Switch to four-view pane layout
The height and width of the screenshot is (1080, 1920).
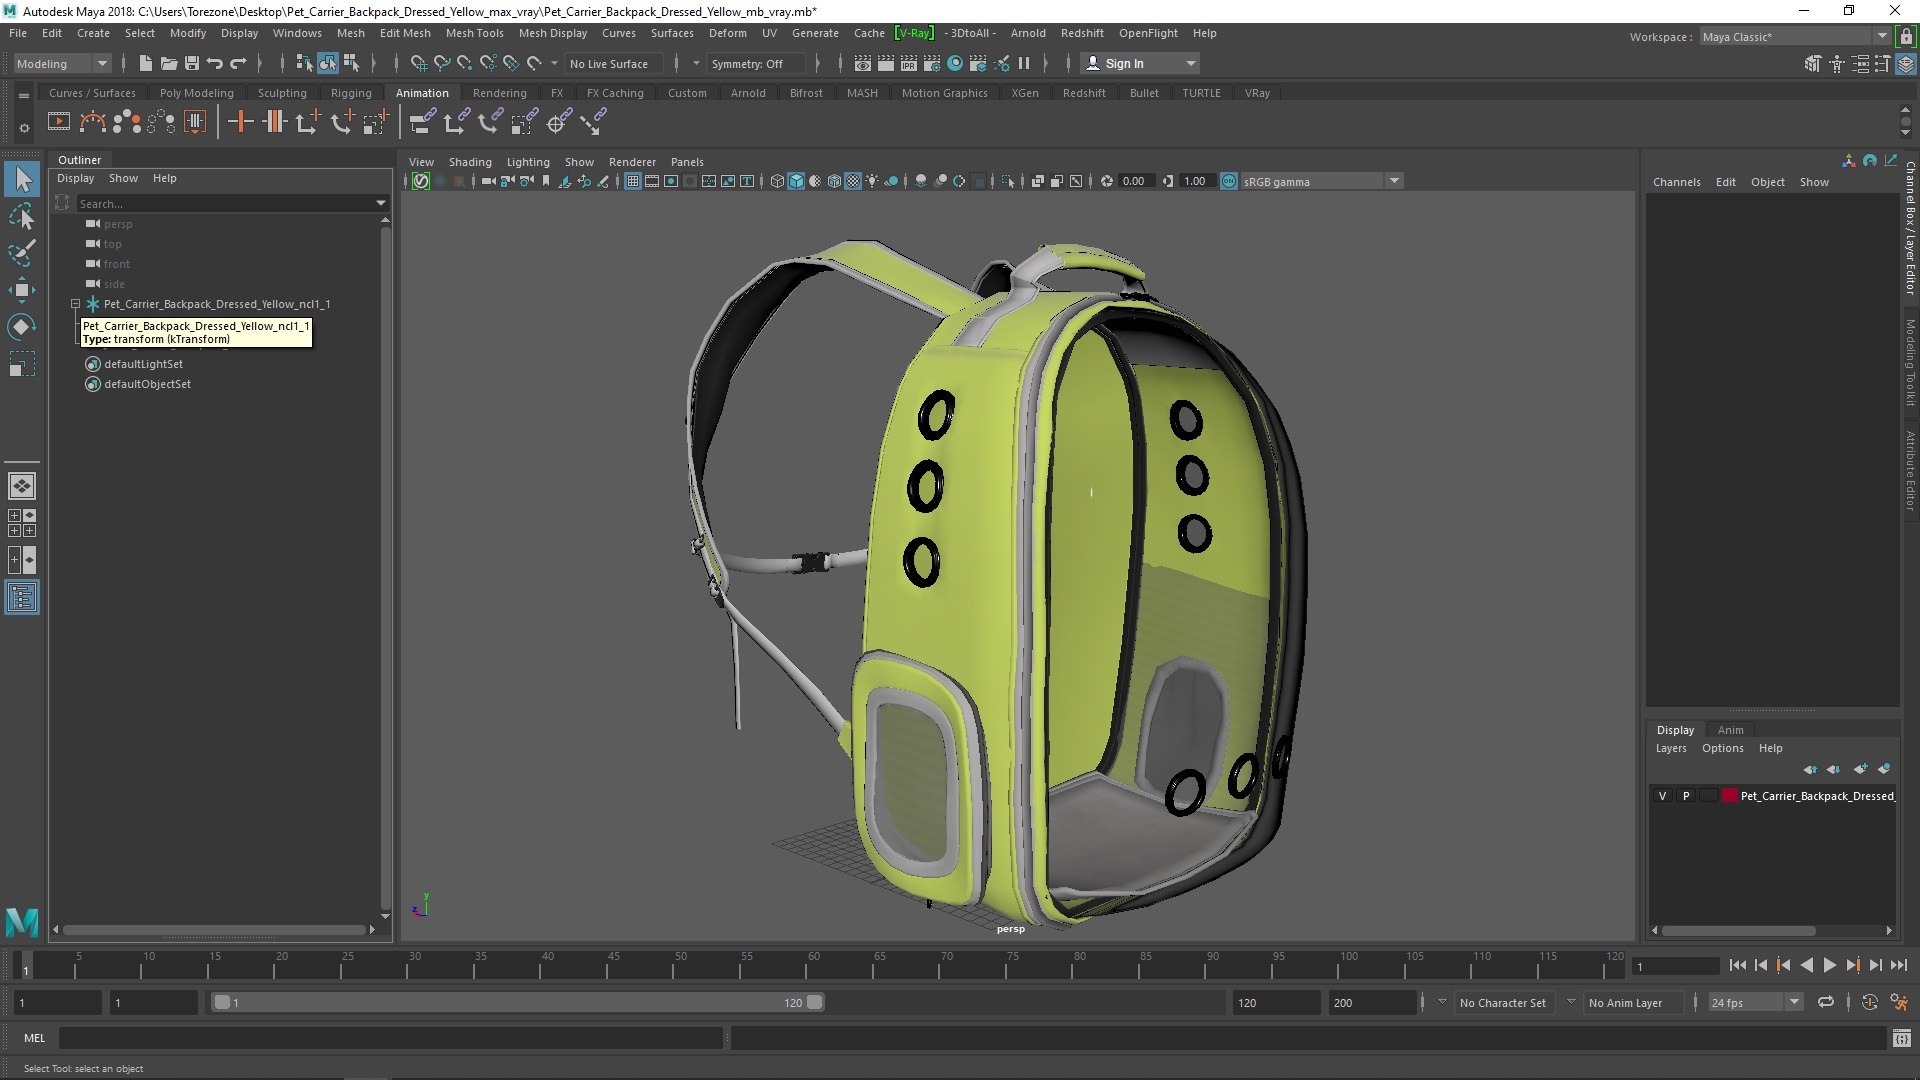(x=22, y=523)
